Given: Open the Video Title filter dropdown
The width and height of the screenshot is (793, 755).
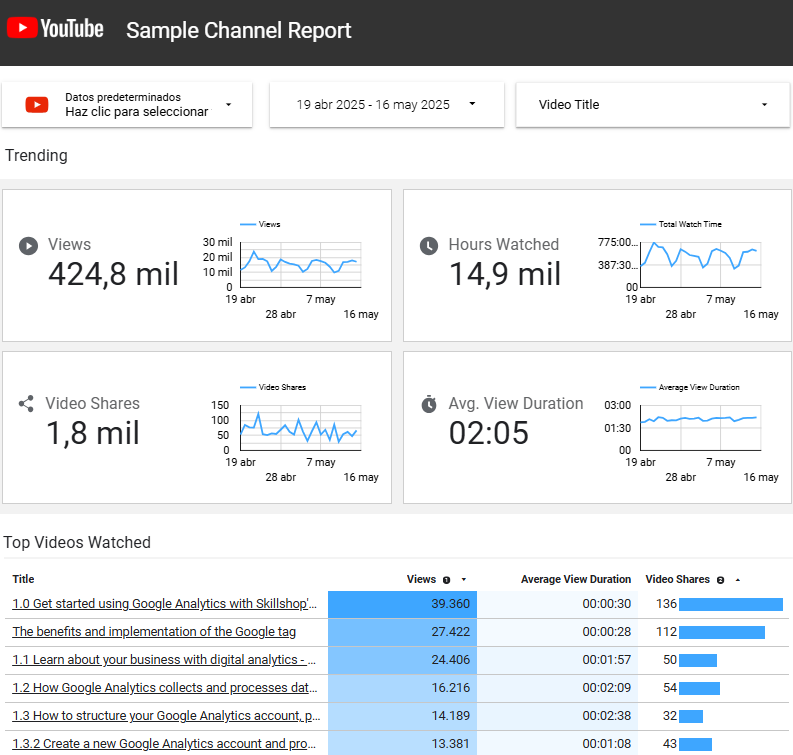Looking at the screenshot, I should coord(652,105).
